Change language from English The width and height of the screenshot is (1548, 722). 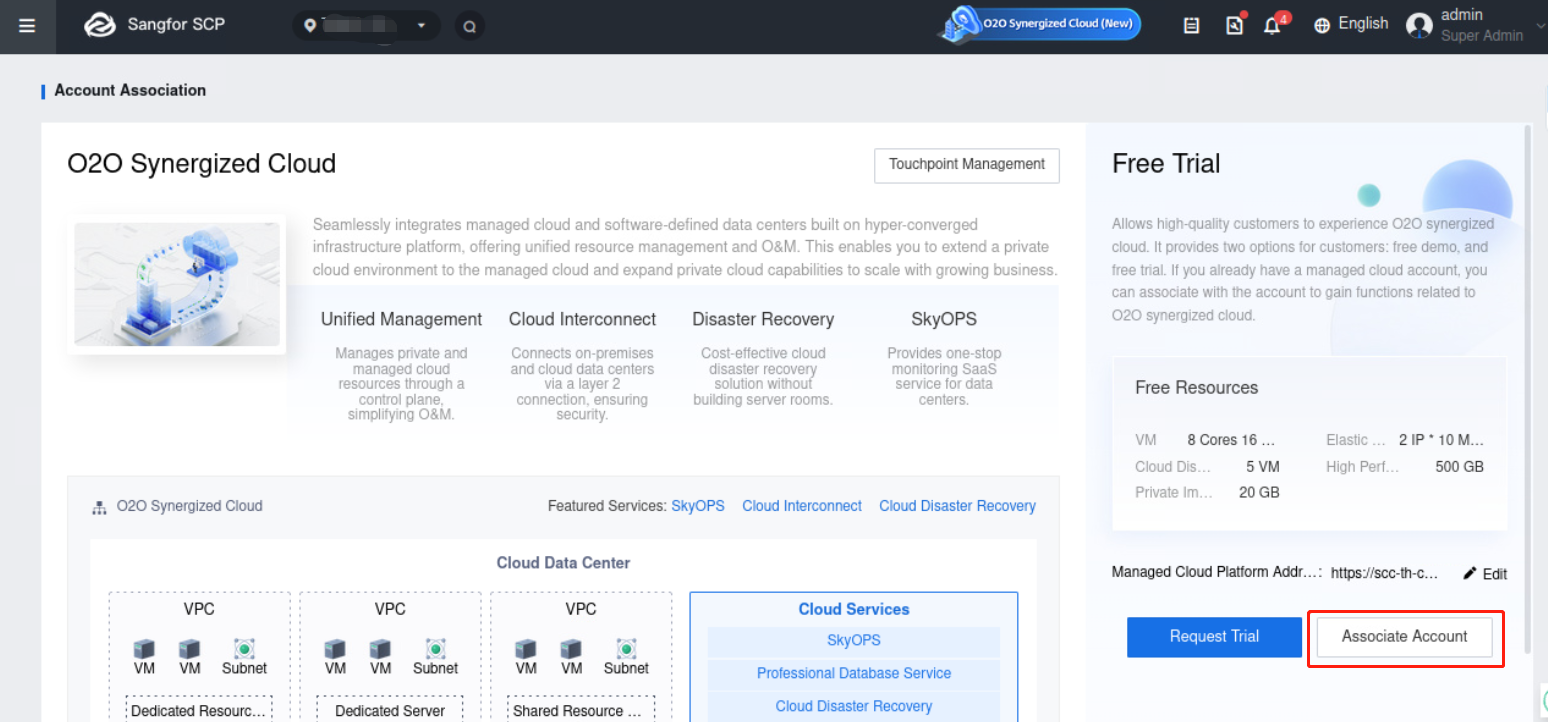1363,24
